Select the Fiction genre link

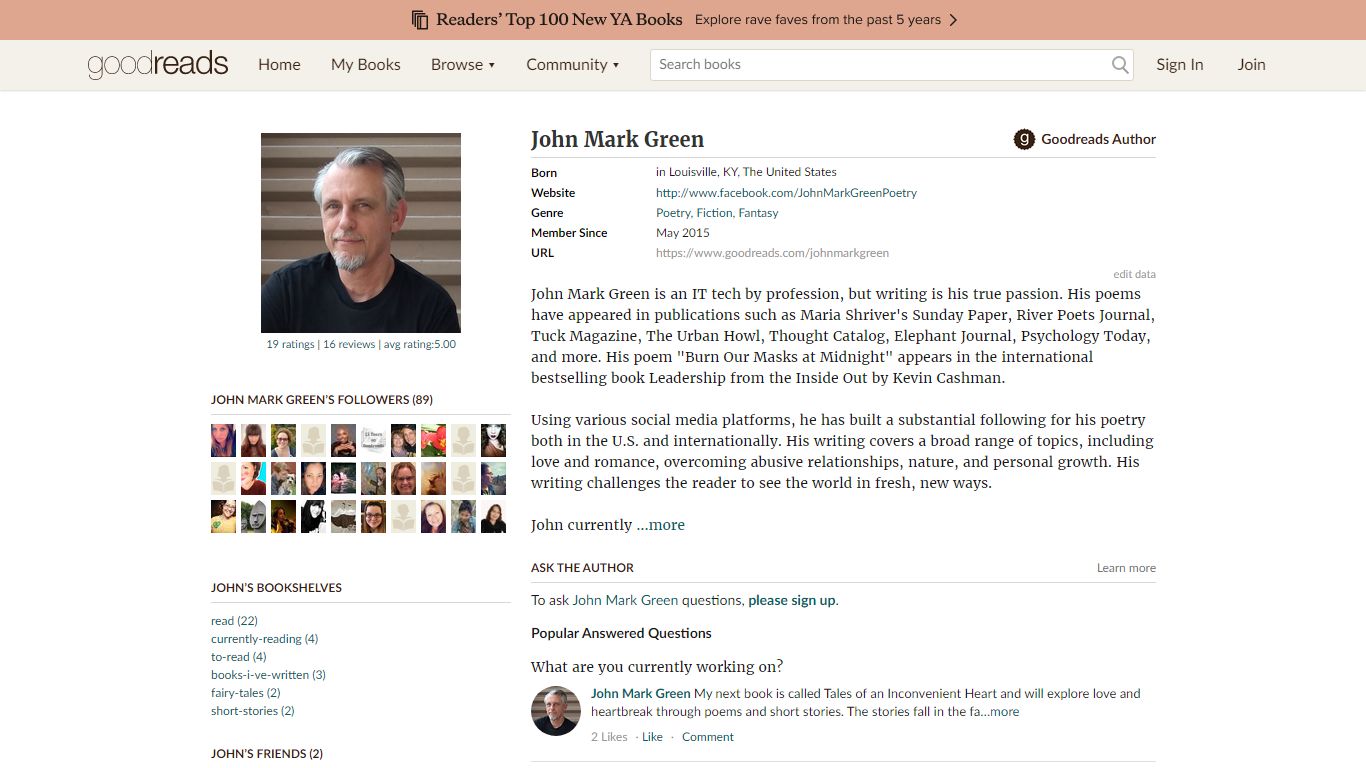(x=715, y=213)
